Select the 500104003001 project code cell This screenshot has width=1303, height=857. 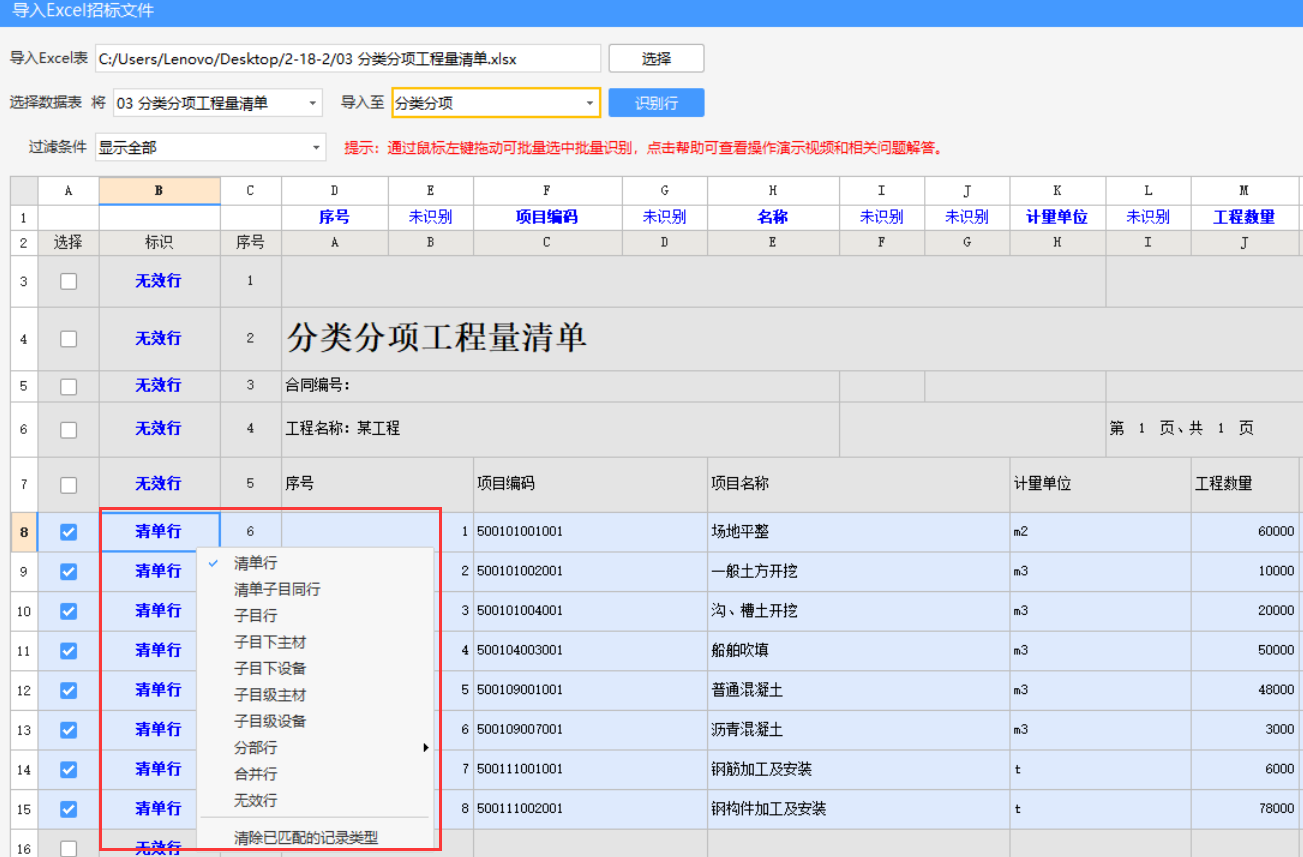[x=520, y=650]
